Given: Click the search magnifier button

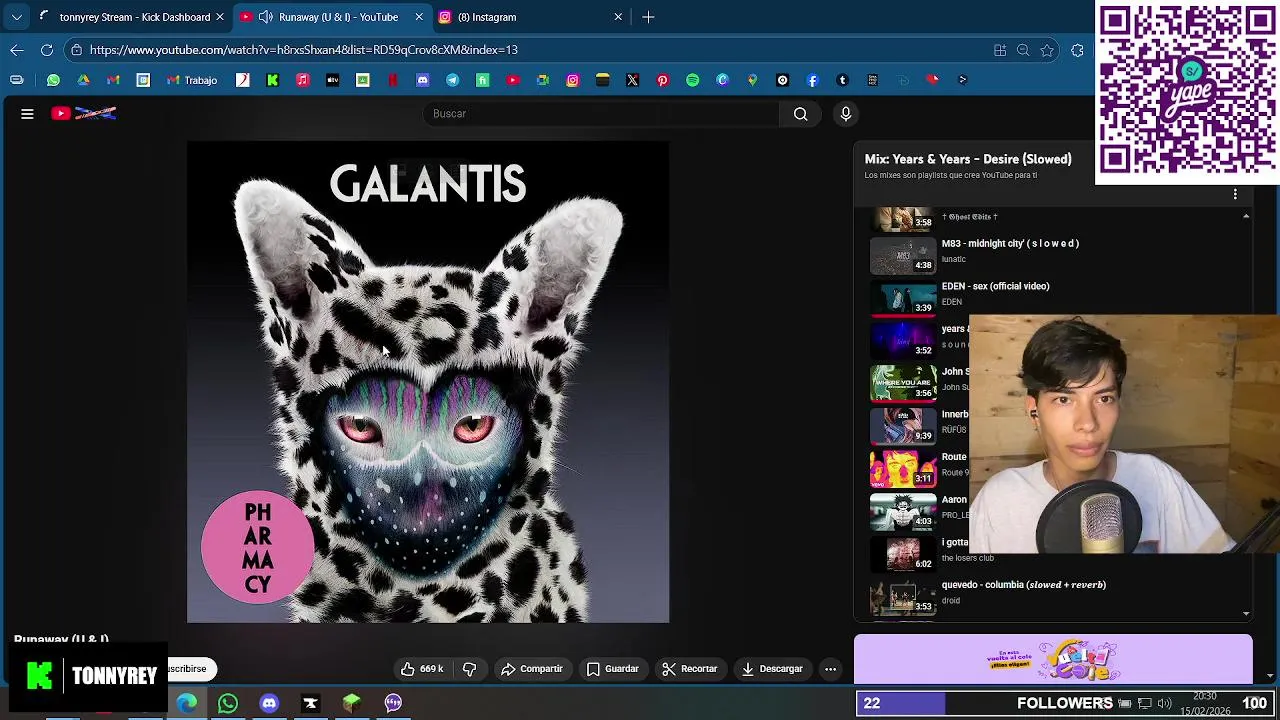Looking at the screenshot, I should point(800,114).
